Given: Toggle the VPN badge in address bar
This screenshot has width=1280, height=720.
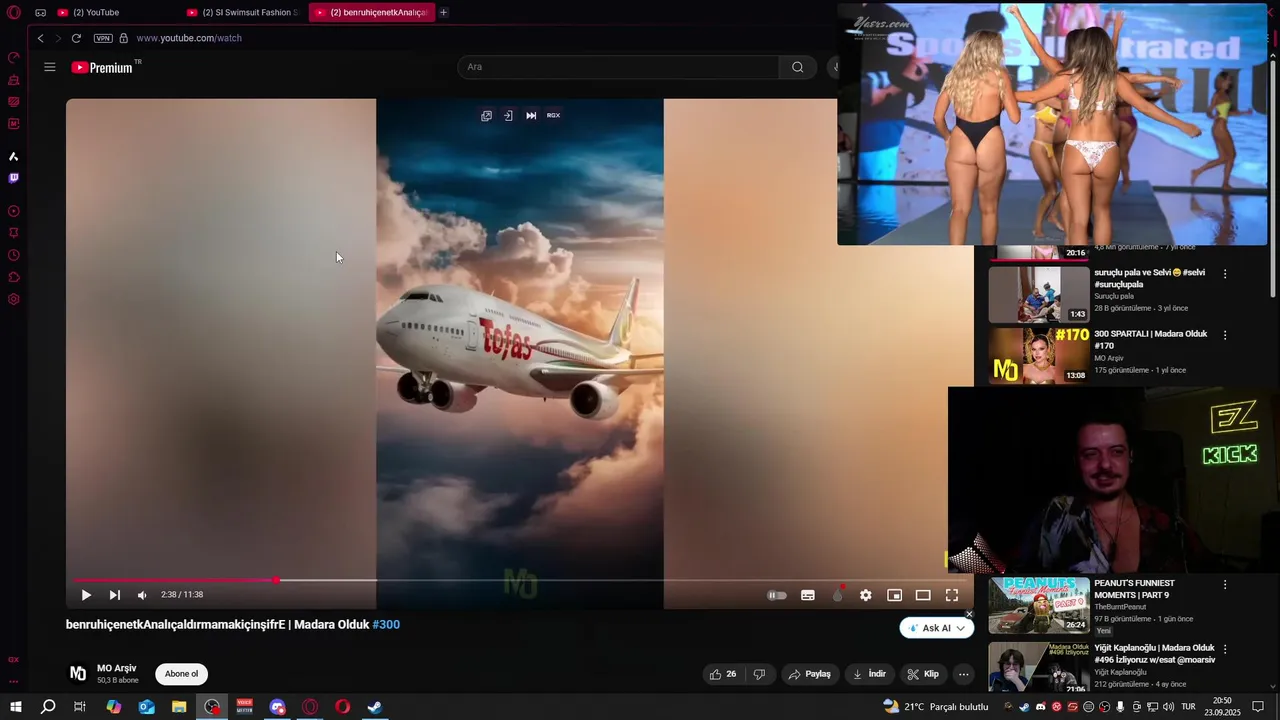Looking at the screenshot, I should pos(103,38).
